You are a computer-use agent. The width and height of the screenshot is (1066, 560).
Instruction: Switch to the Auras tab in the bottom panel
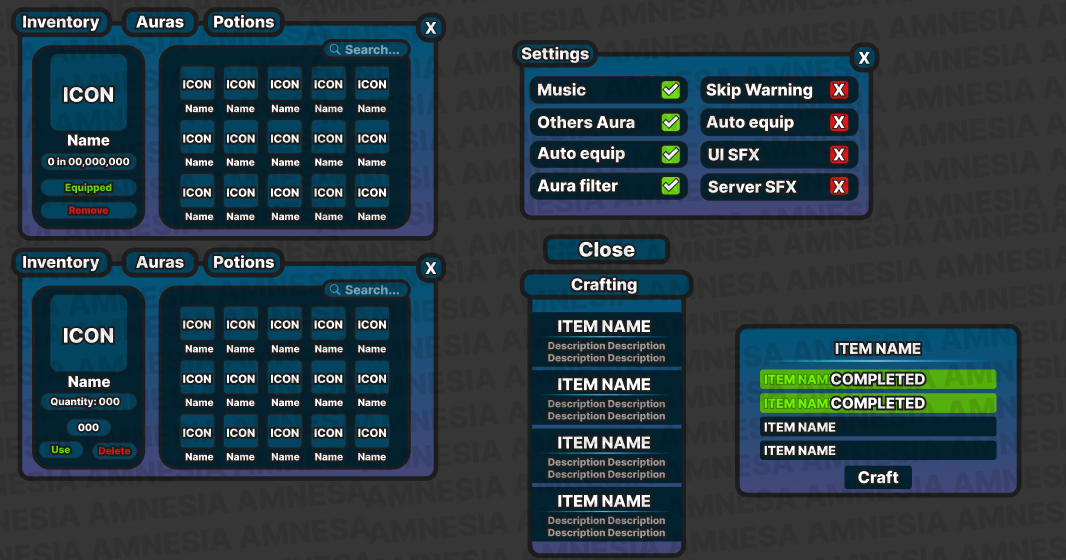160,262
